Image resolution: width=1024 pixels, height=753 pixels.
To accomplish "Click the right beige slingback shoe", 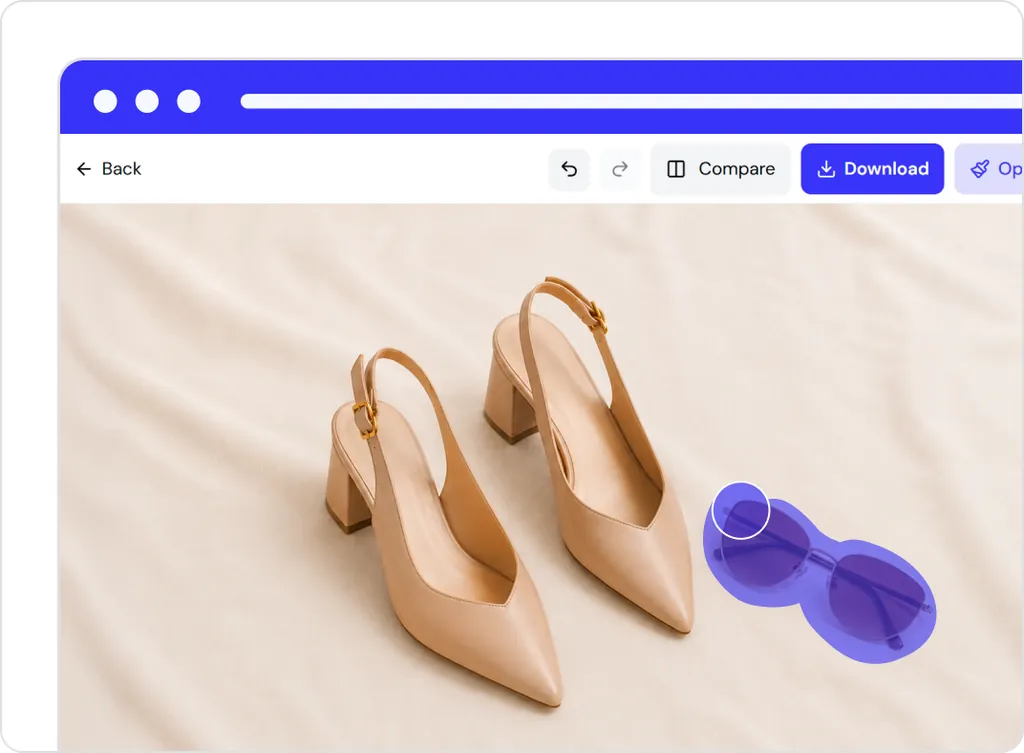I will pyautogui.click(x=586, y=451).
